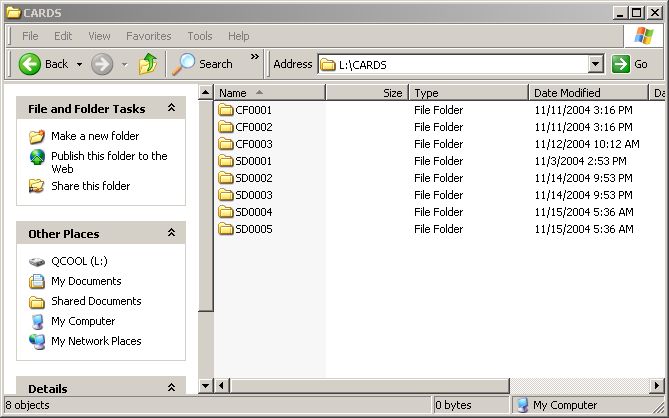Open QCOOL (L:) drive icon

pos(37,261)
